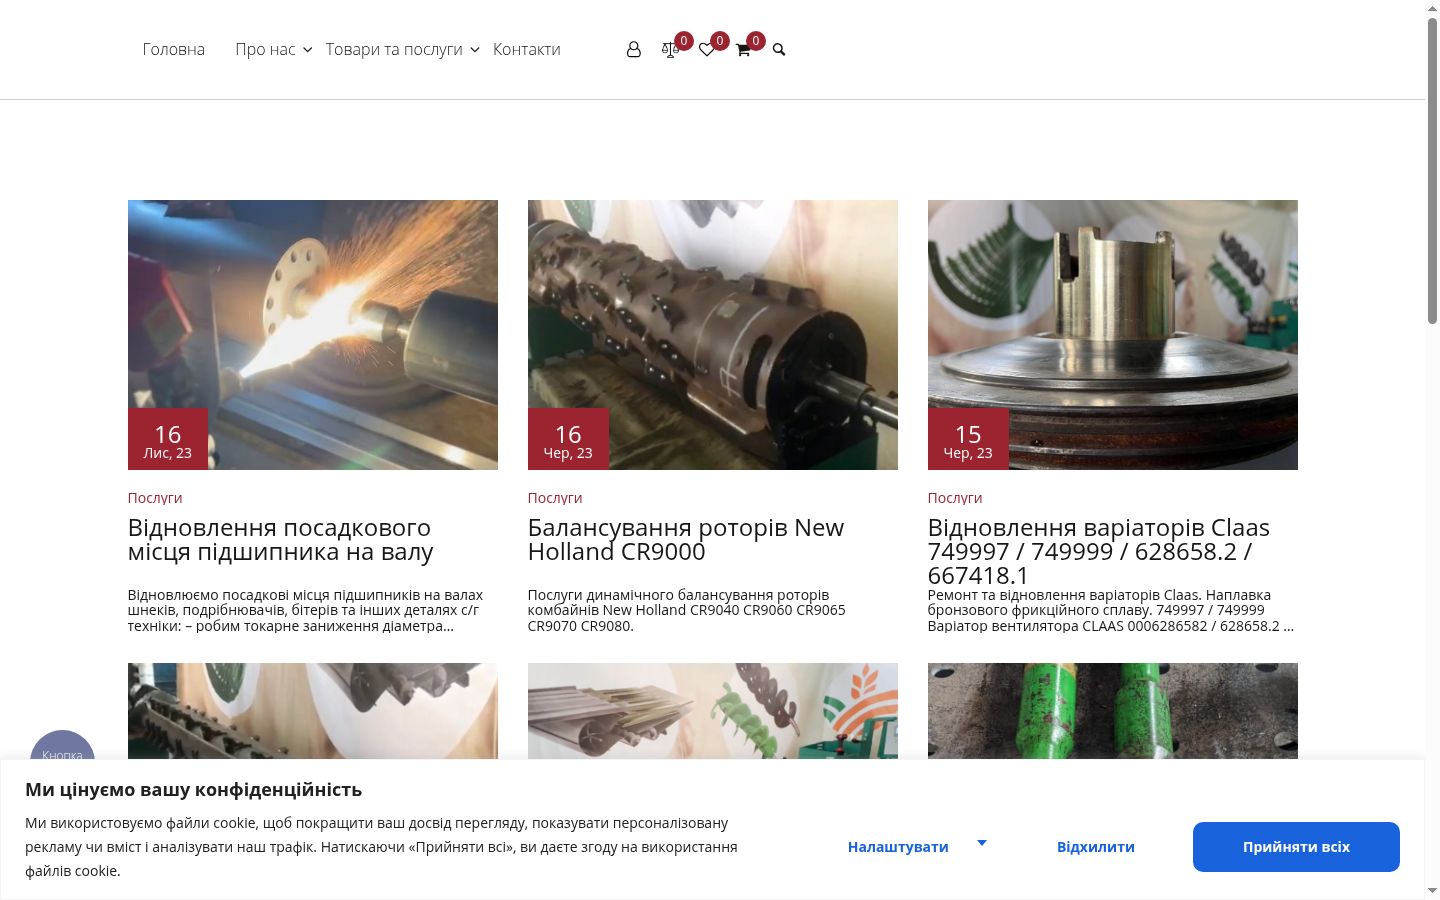Click the Послуги category above the rotor balancing article
Viewport: 1440px width, 900px height.
coord(555,497)
